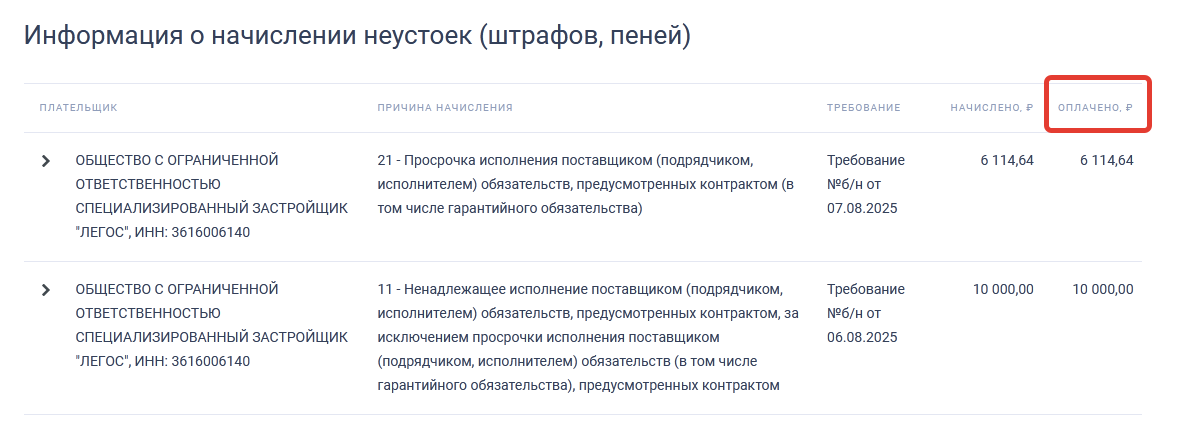Viewport: 1201px width, 445px height.
Task: Expand the row with reason code 11
Action: pyautogui.click(x=45, y=290)
